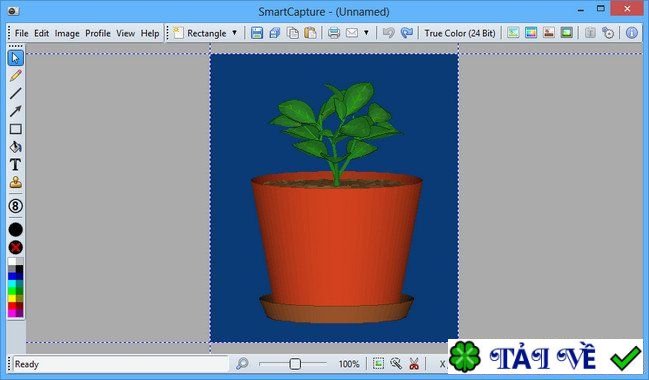Viewport: 649px width, 380px height.
Task: Select the Pencil drawing tool
Action: click(x=15, y=76)
